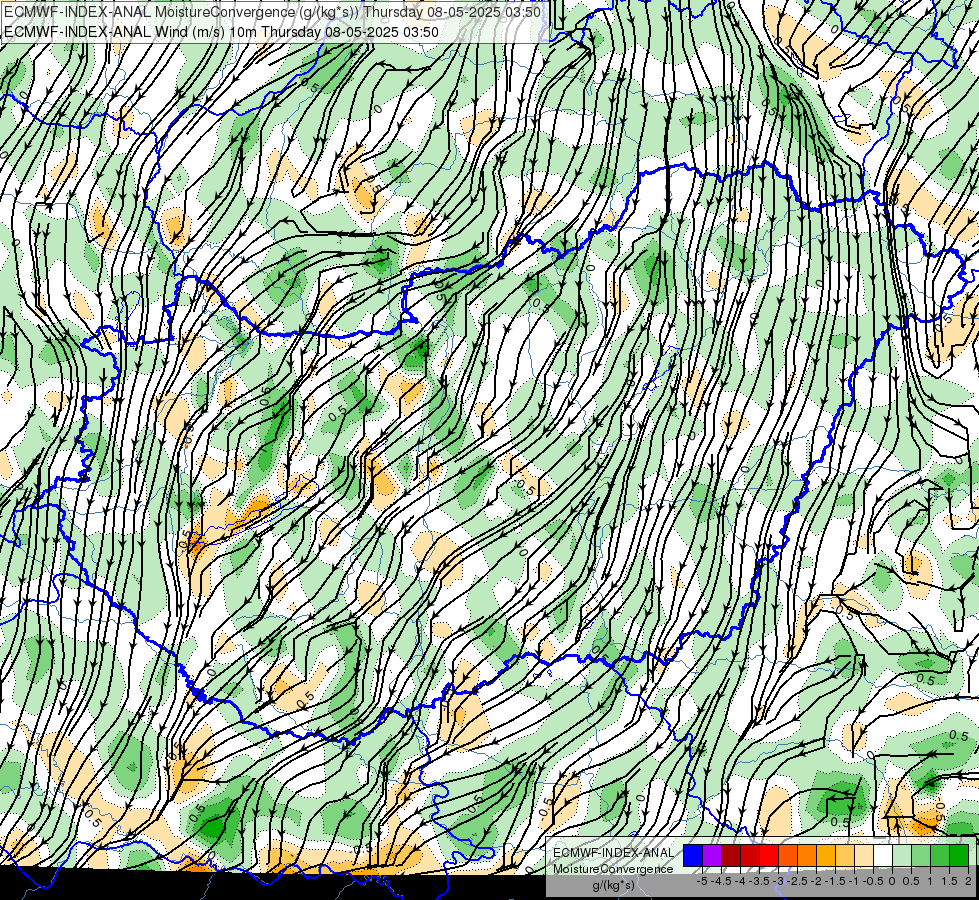Click the -3.5 tick label on the color scale

tap(759, 881)
